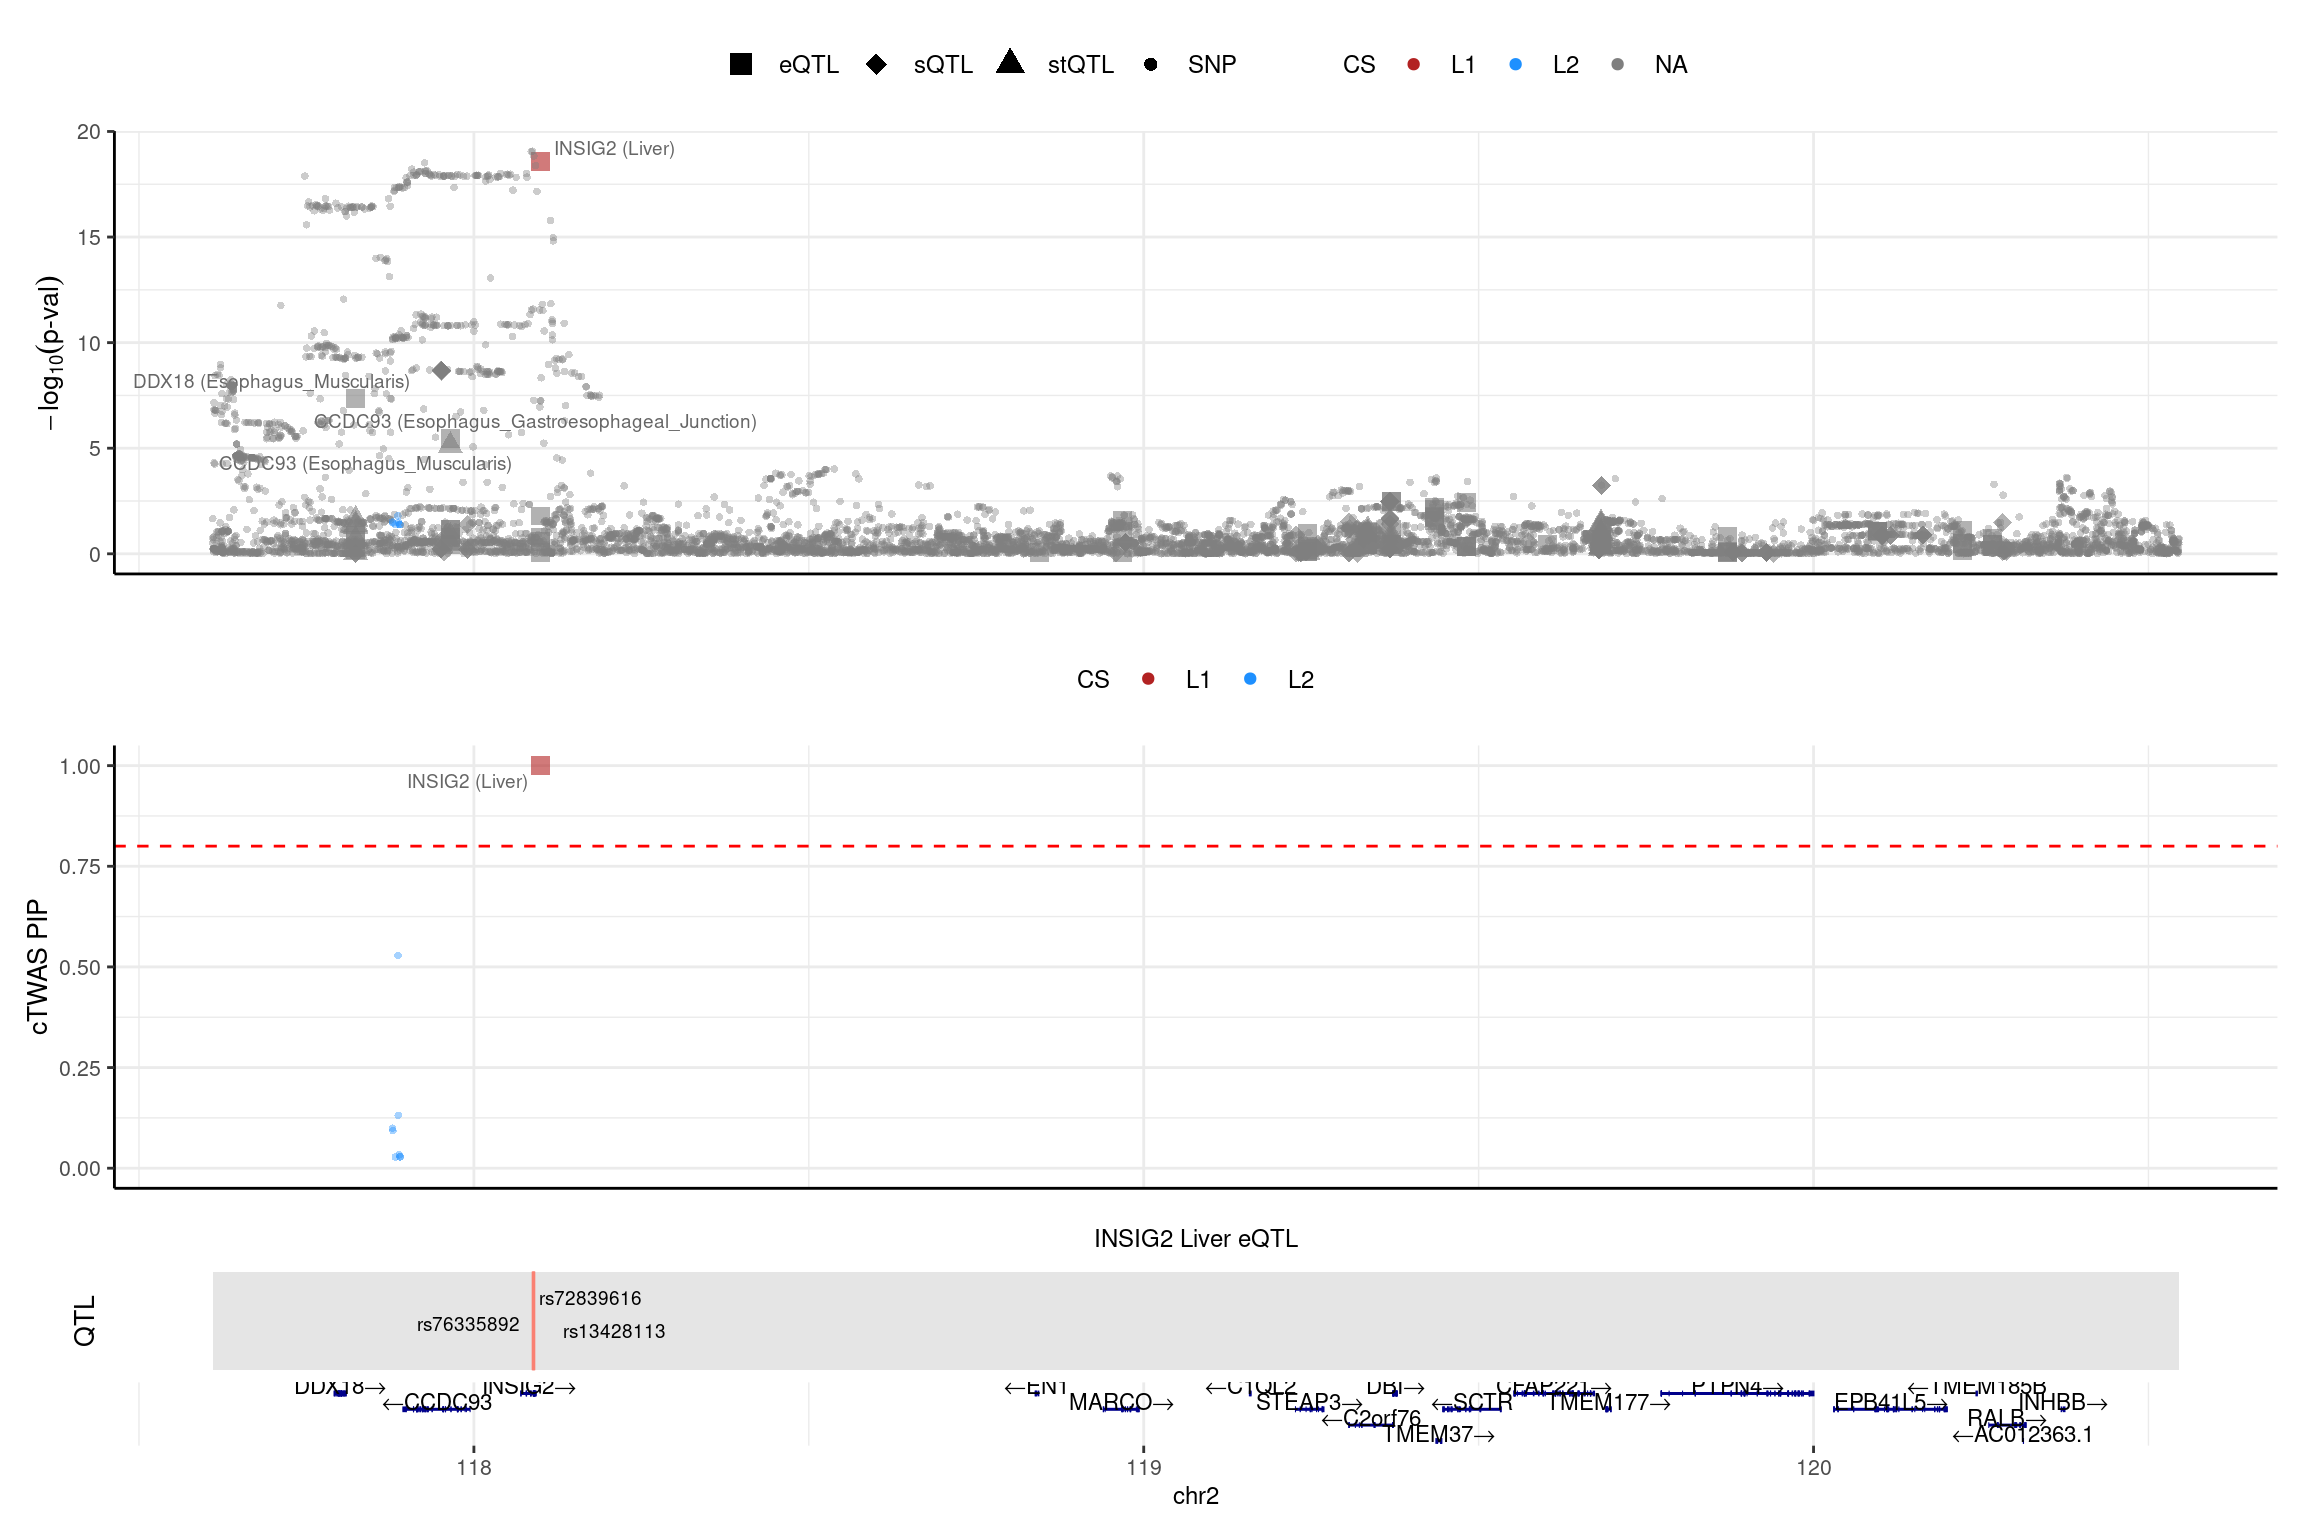Click the rs13428113 variant label
The height and width of the screenshot is (1536, 2304).
click(614, 1331)
